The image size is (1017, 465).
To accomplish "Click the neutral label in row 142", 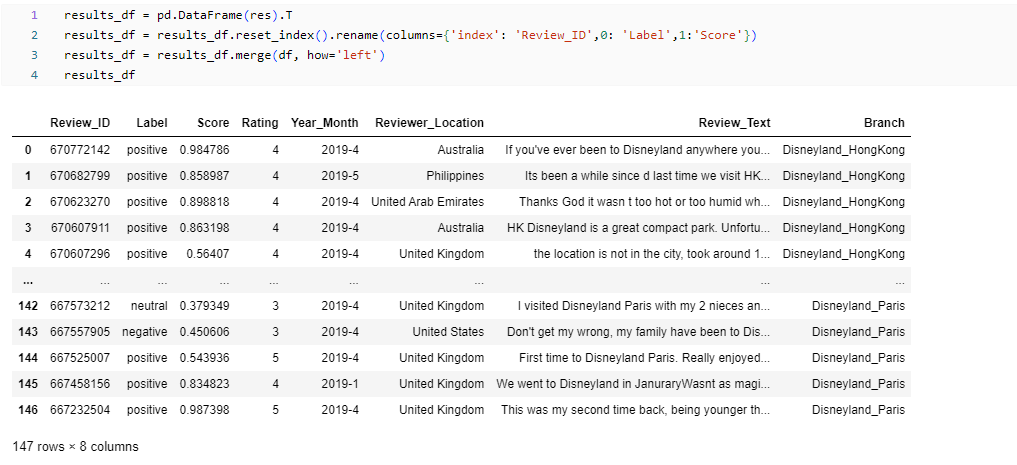I will click(x=149, y=305).
